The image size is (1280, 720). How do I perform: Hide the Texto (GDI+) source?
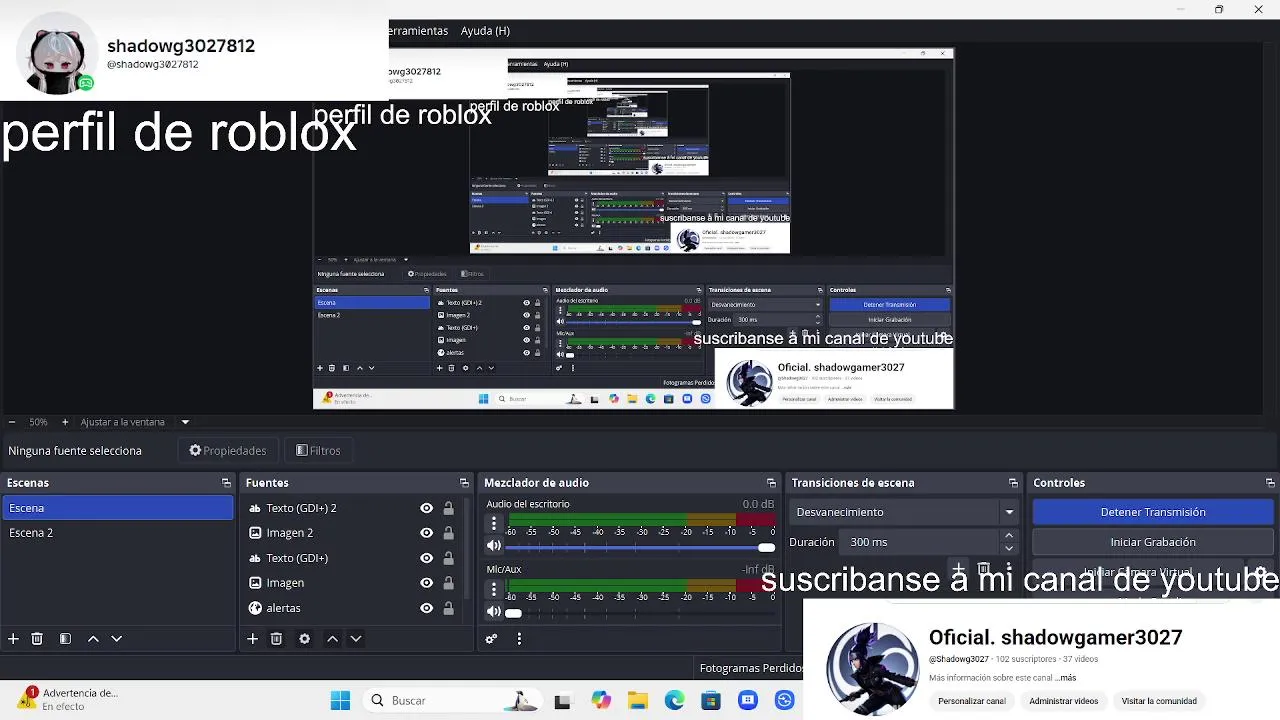point(427,558)
